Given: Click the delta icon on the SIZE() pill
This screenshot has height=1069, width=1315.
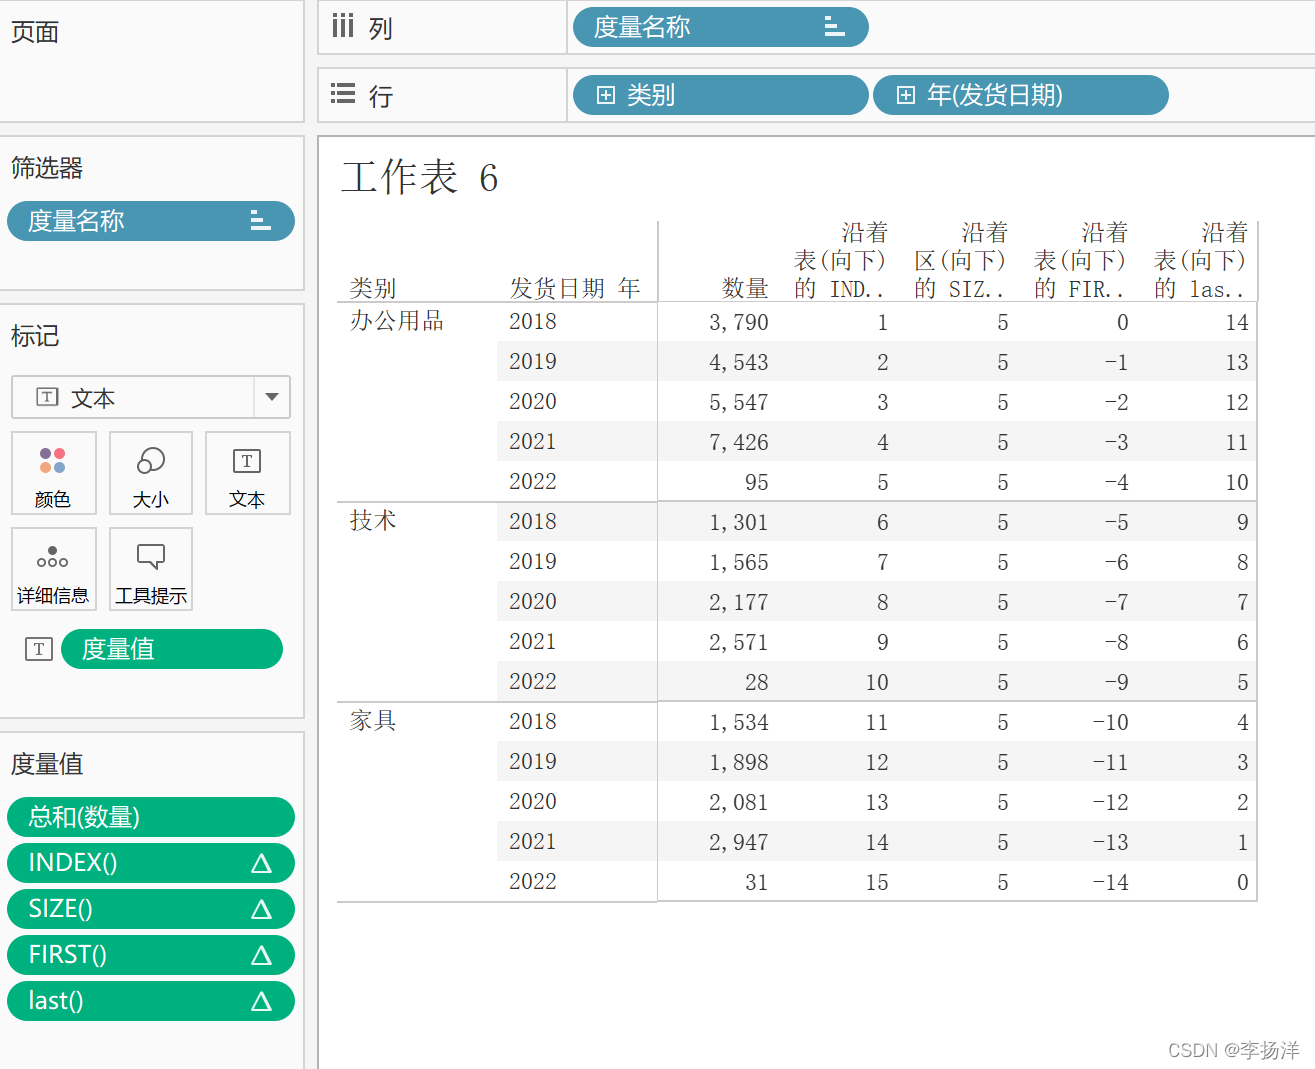Looking at the screenshot, I should pos(261,909).
